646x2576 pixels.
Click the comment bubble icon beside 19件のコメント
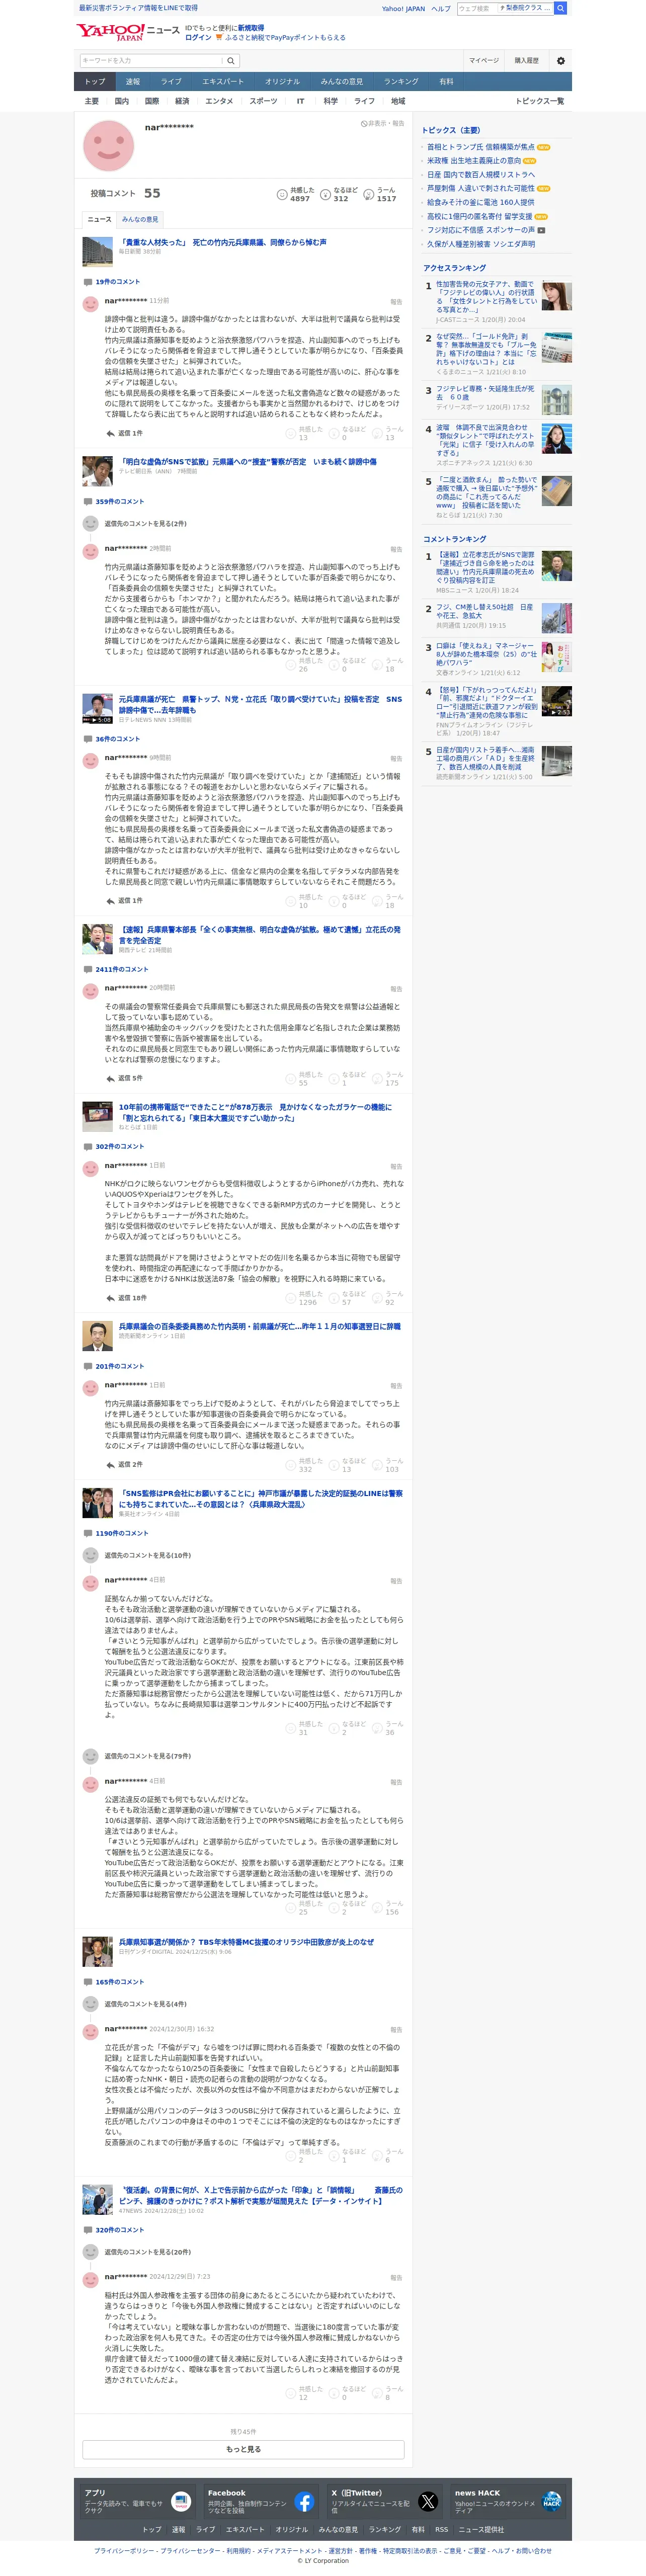87,282
